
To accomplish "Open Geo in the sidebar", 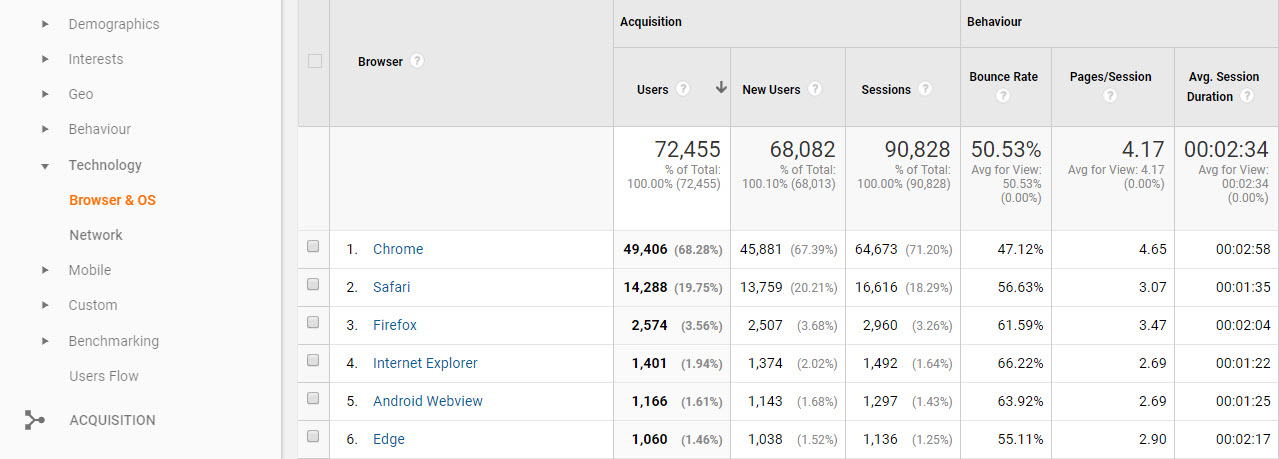I will (x=81, y=94).
